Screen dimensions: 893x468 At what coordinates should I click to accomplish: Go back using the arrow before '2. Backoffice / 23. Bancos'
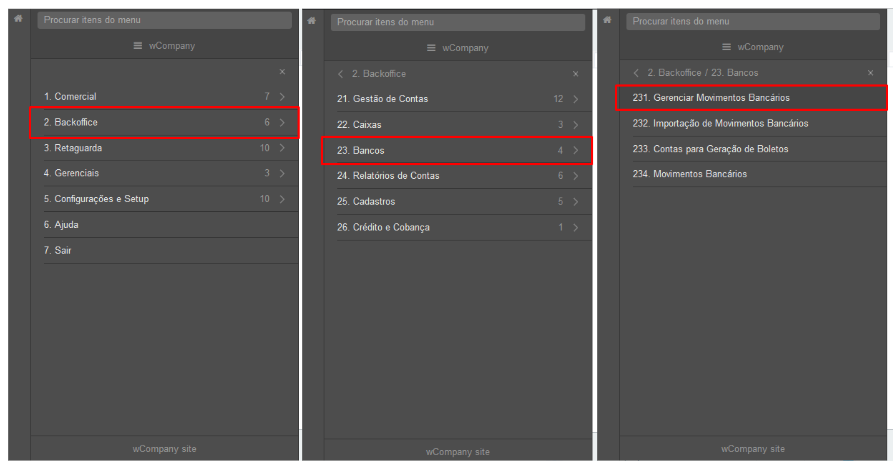pos(636,73)
